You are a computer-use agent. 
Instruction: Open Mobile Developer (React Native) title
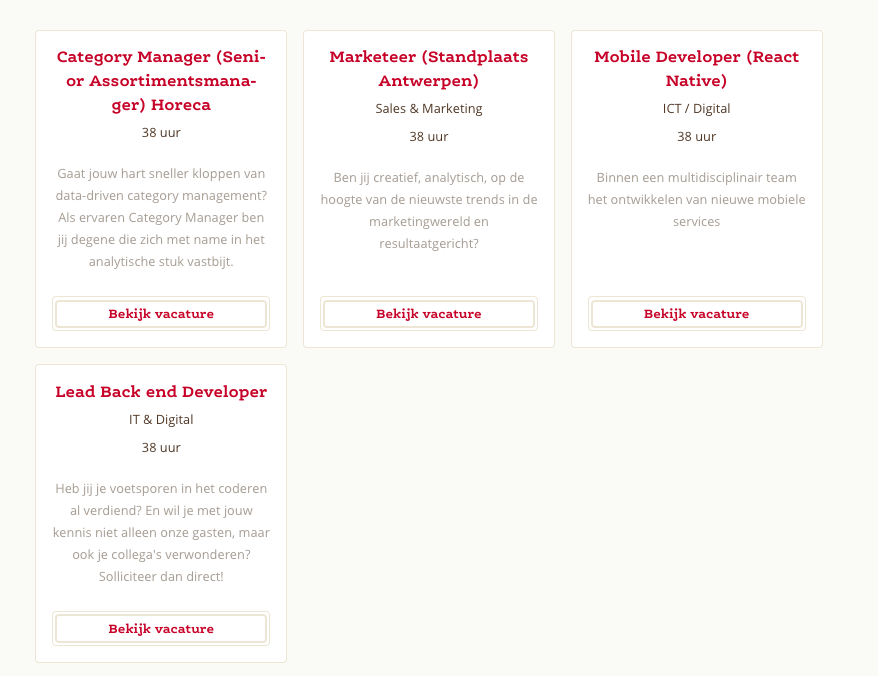(696, 68)
